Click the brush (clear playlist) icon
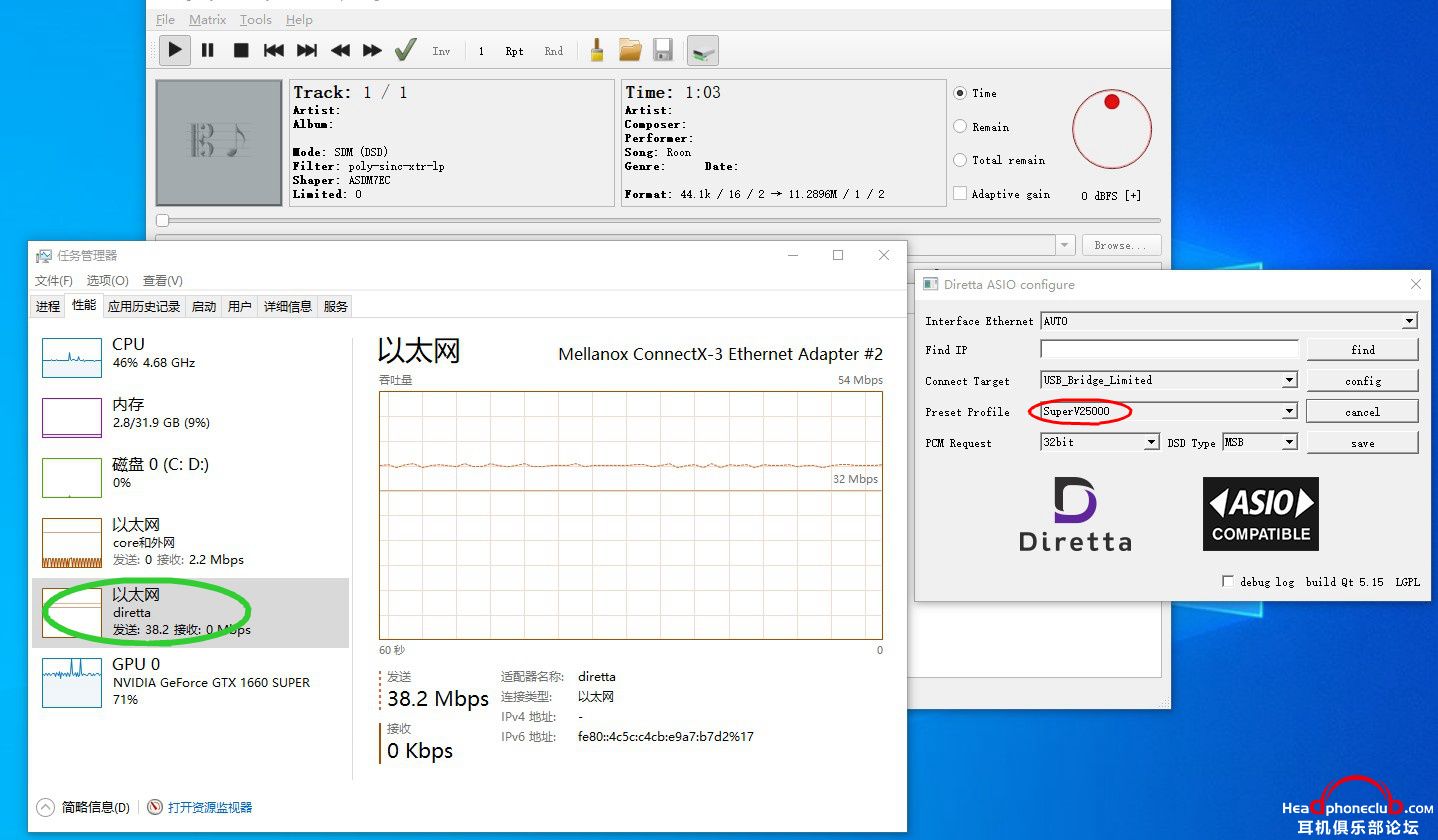1438x840 pixels. 597,50
